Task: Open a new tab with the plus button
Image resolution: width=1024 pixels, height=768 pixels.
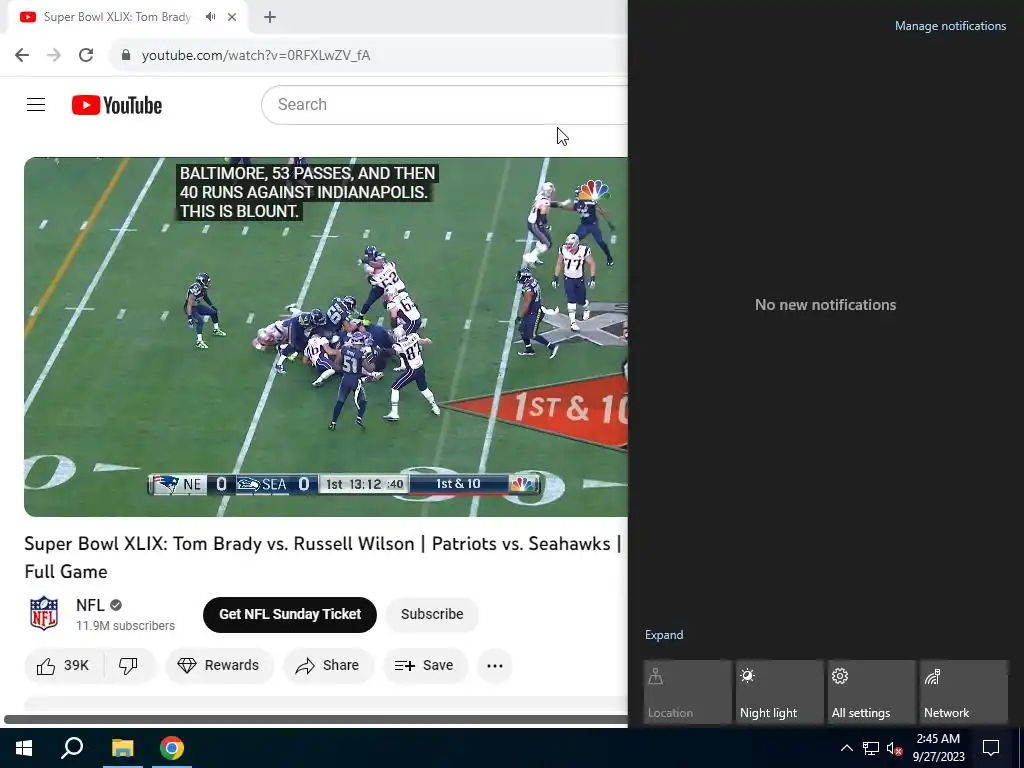Action: (x=270, y=17)
